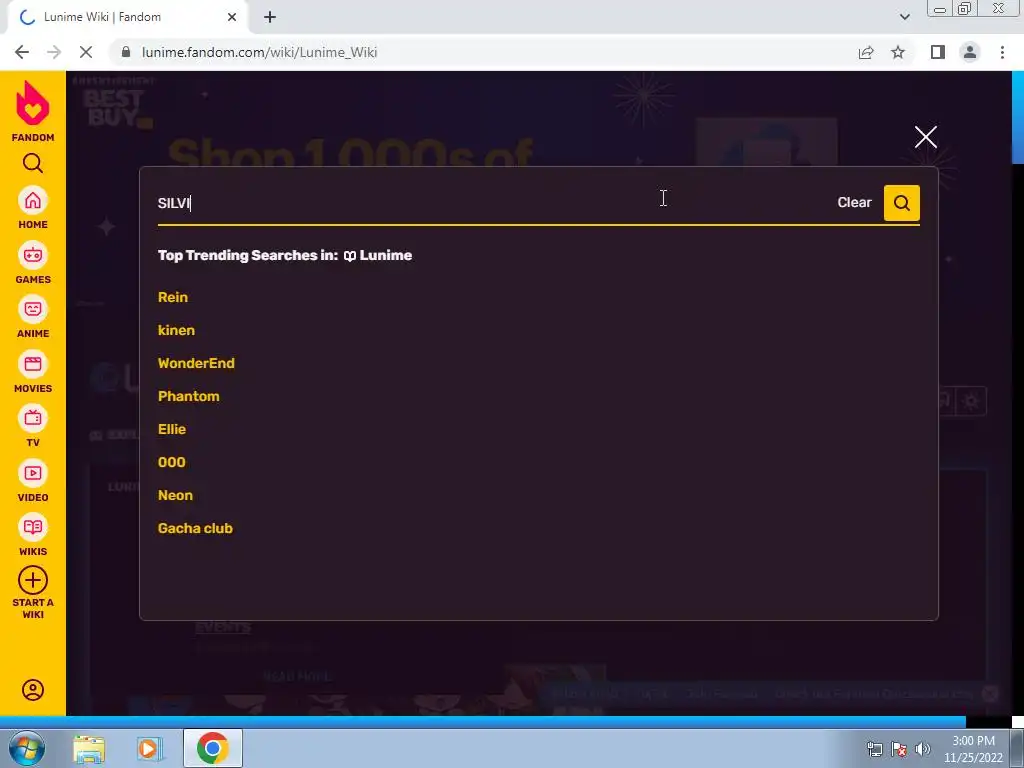Open Action Center flag icon

click(899, 749)
